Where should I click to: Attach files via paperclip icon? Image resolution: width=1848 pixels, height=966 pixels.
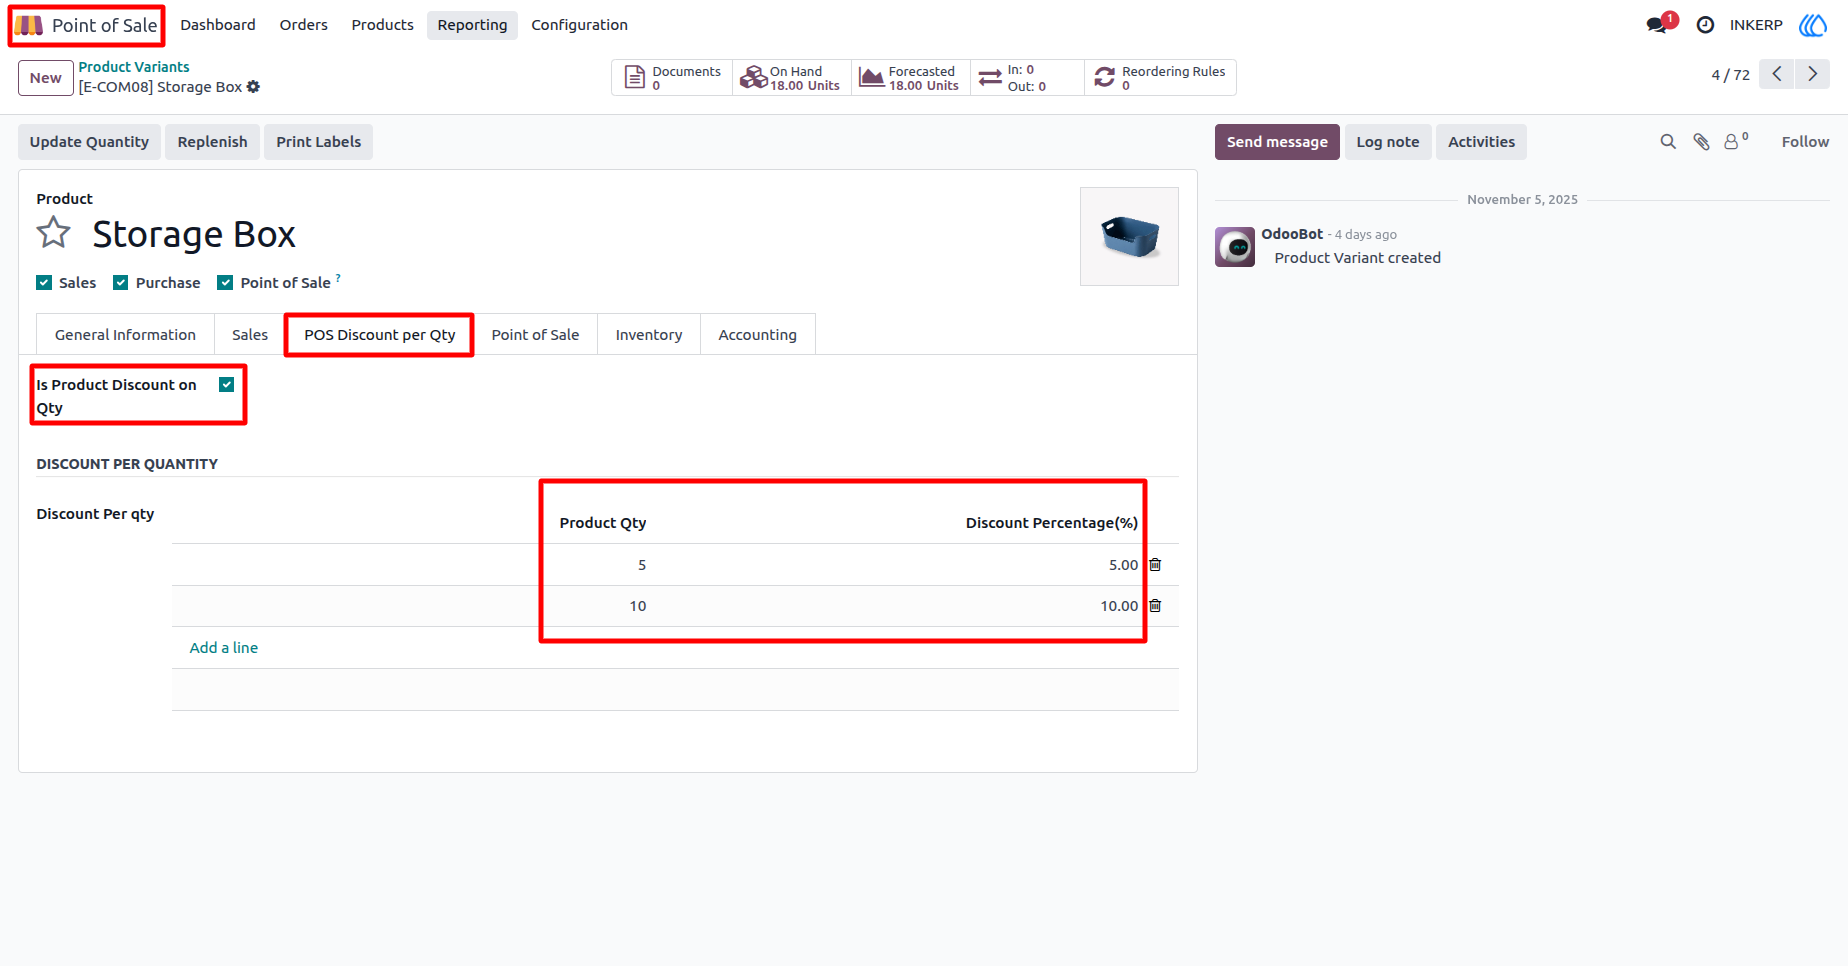1701,142
